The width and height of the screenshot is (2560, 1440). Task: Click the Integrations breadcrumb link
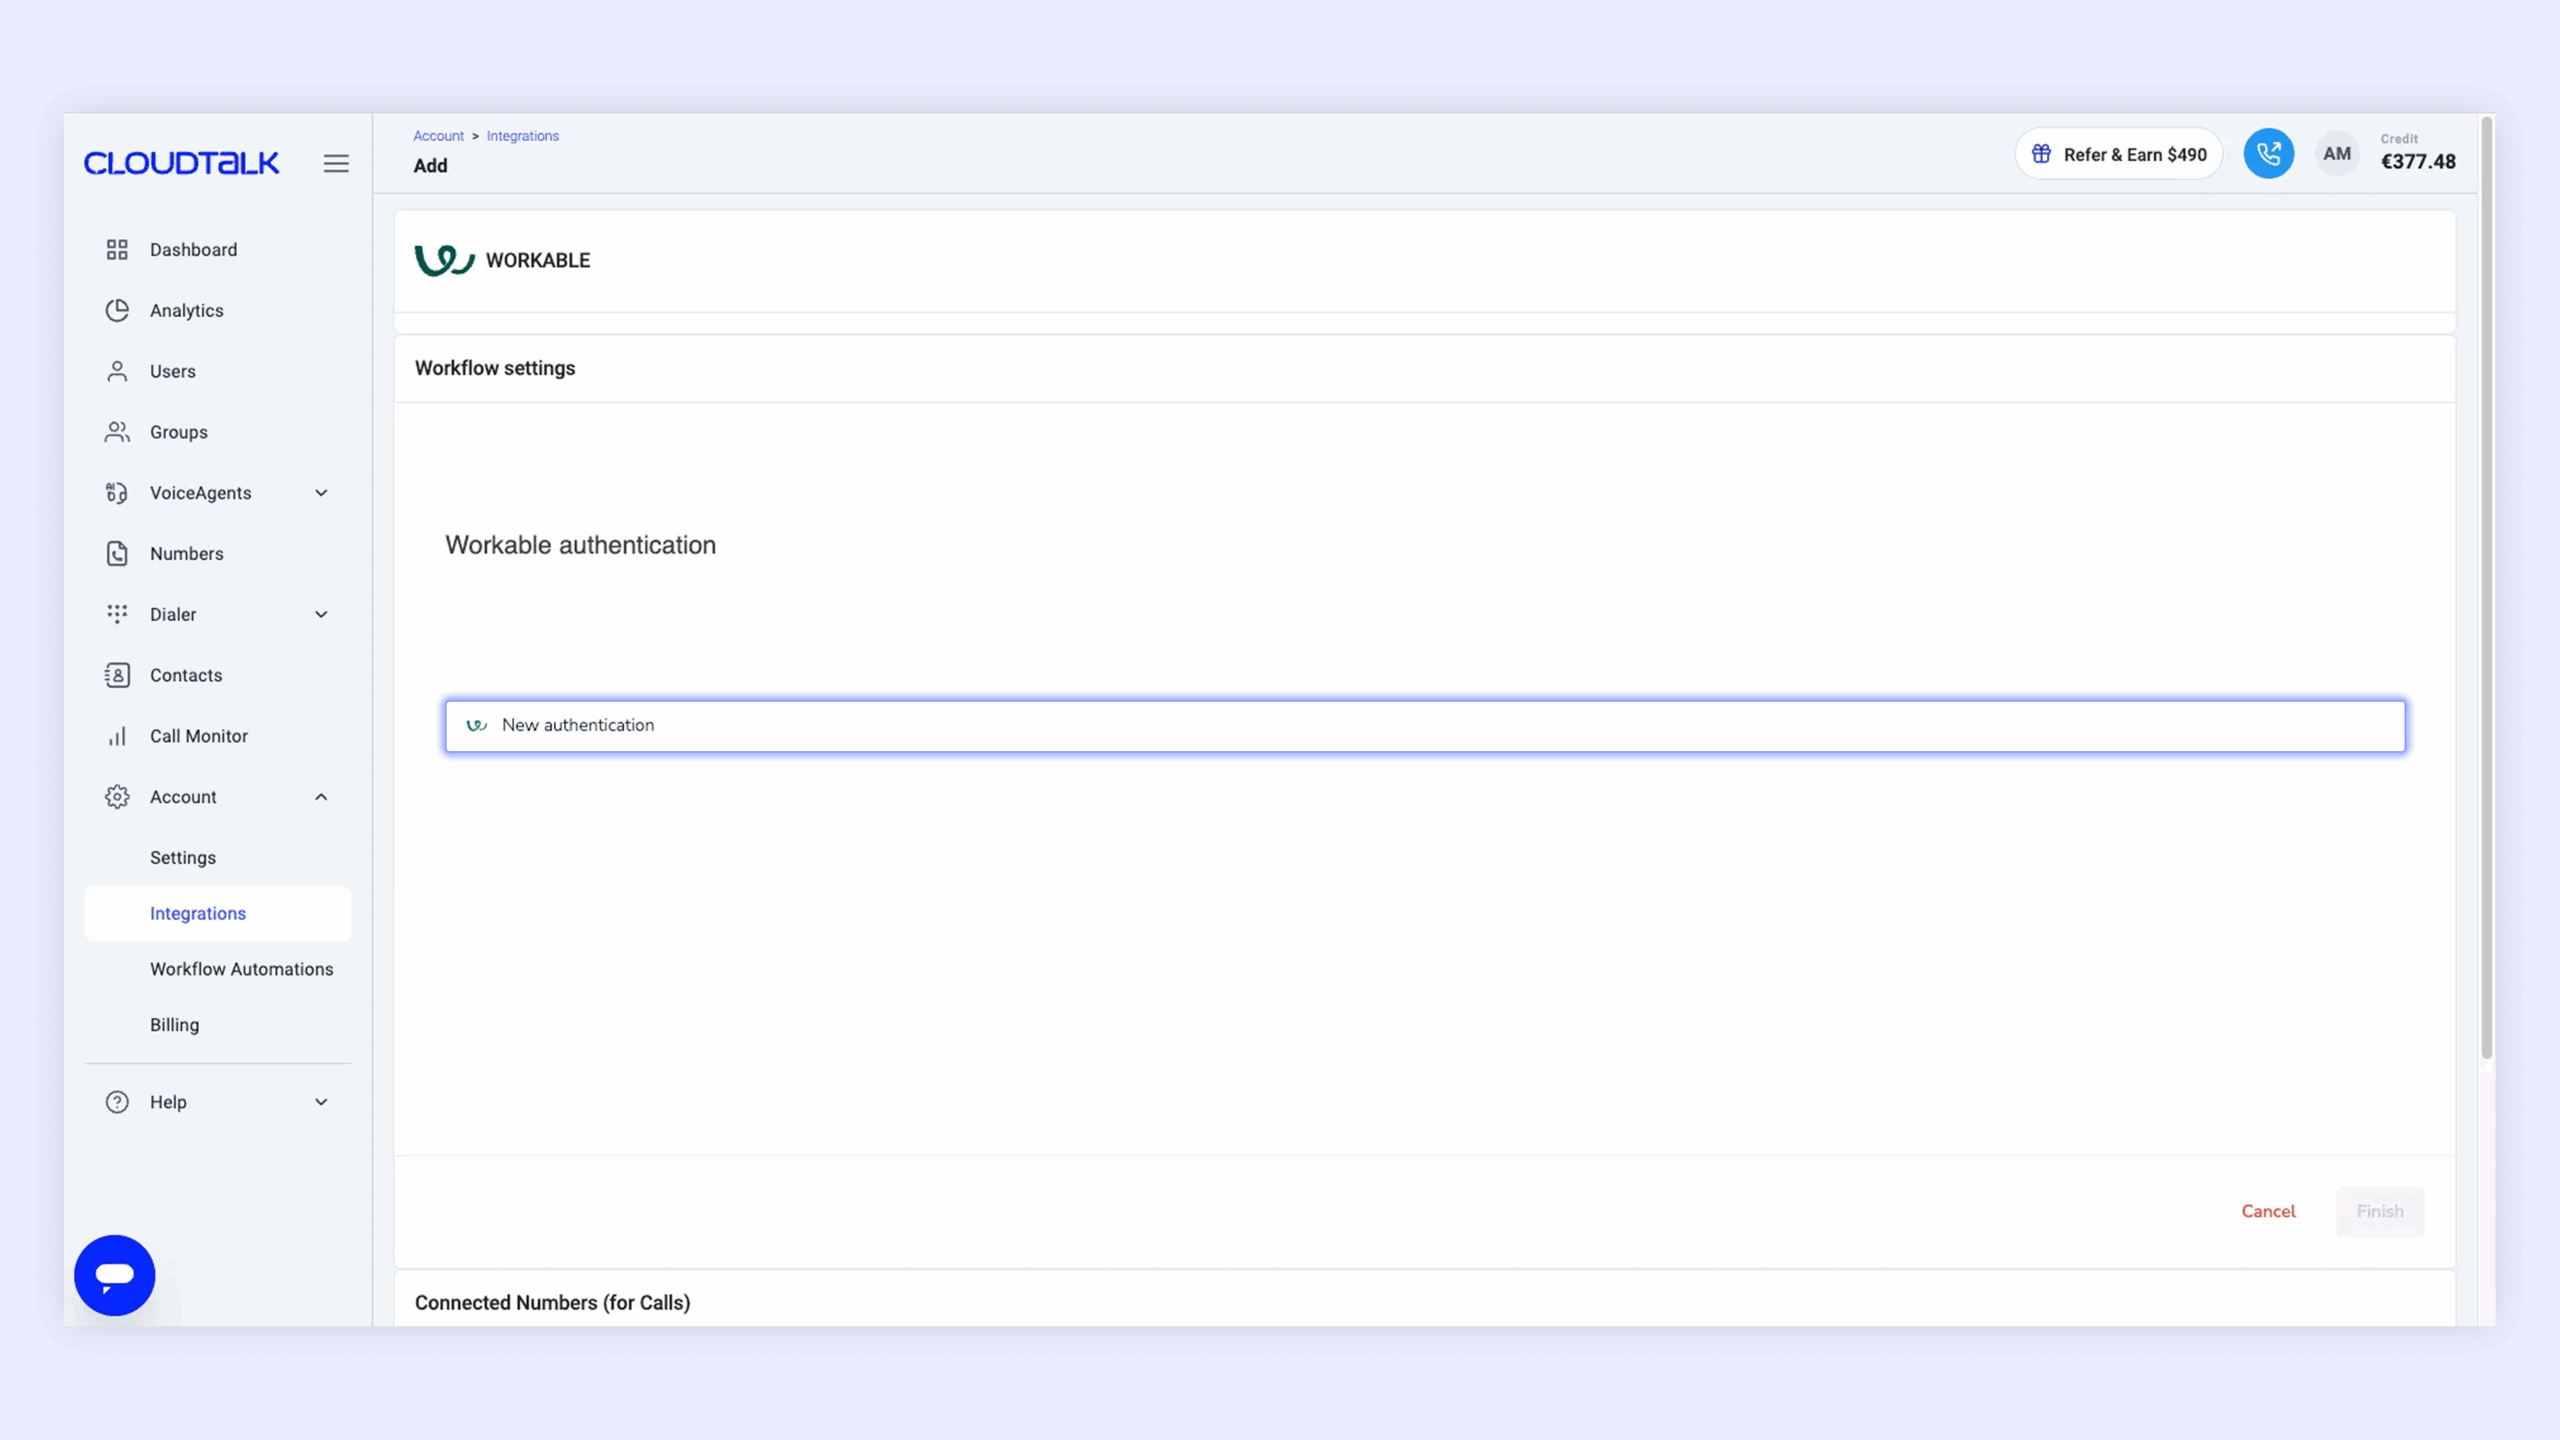point(522,136)
